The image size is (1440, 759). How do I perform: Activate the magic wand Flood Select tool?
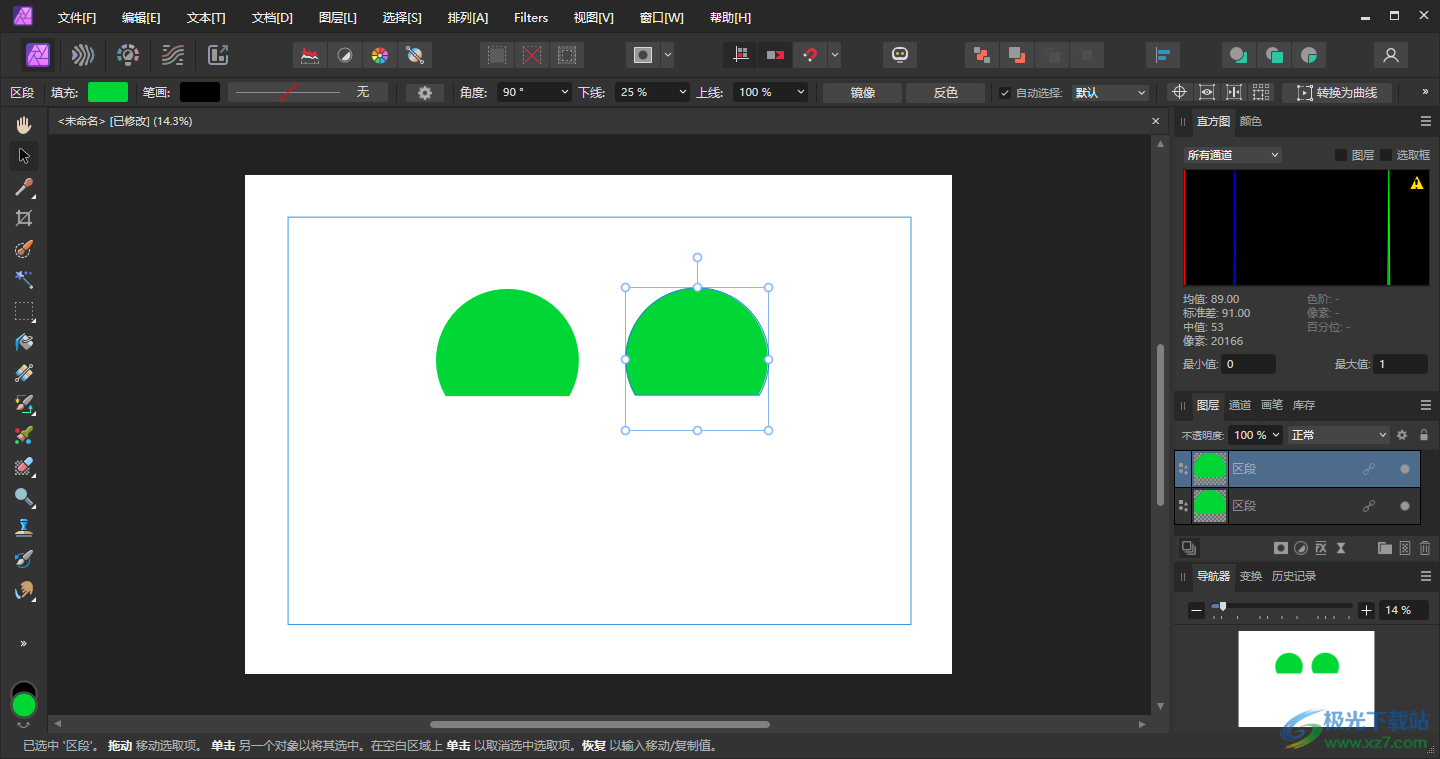pos(24,280)
